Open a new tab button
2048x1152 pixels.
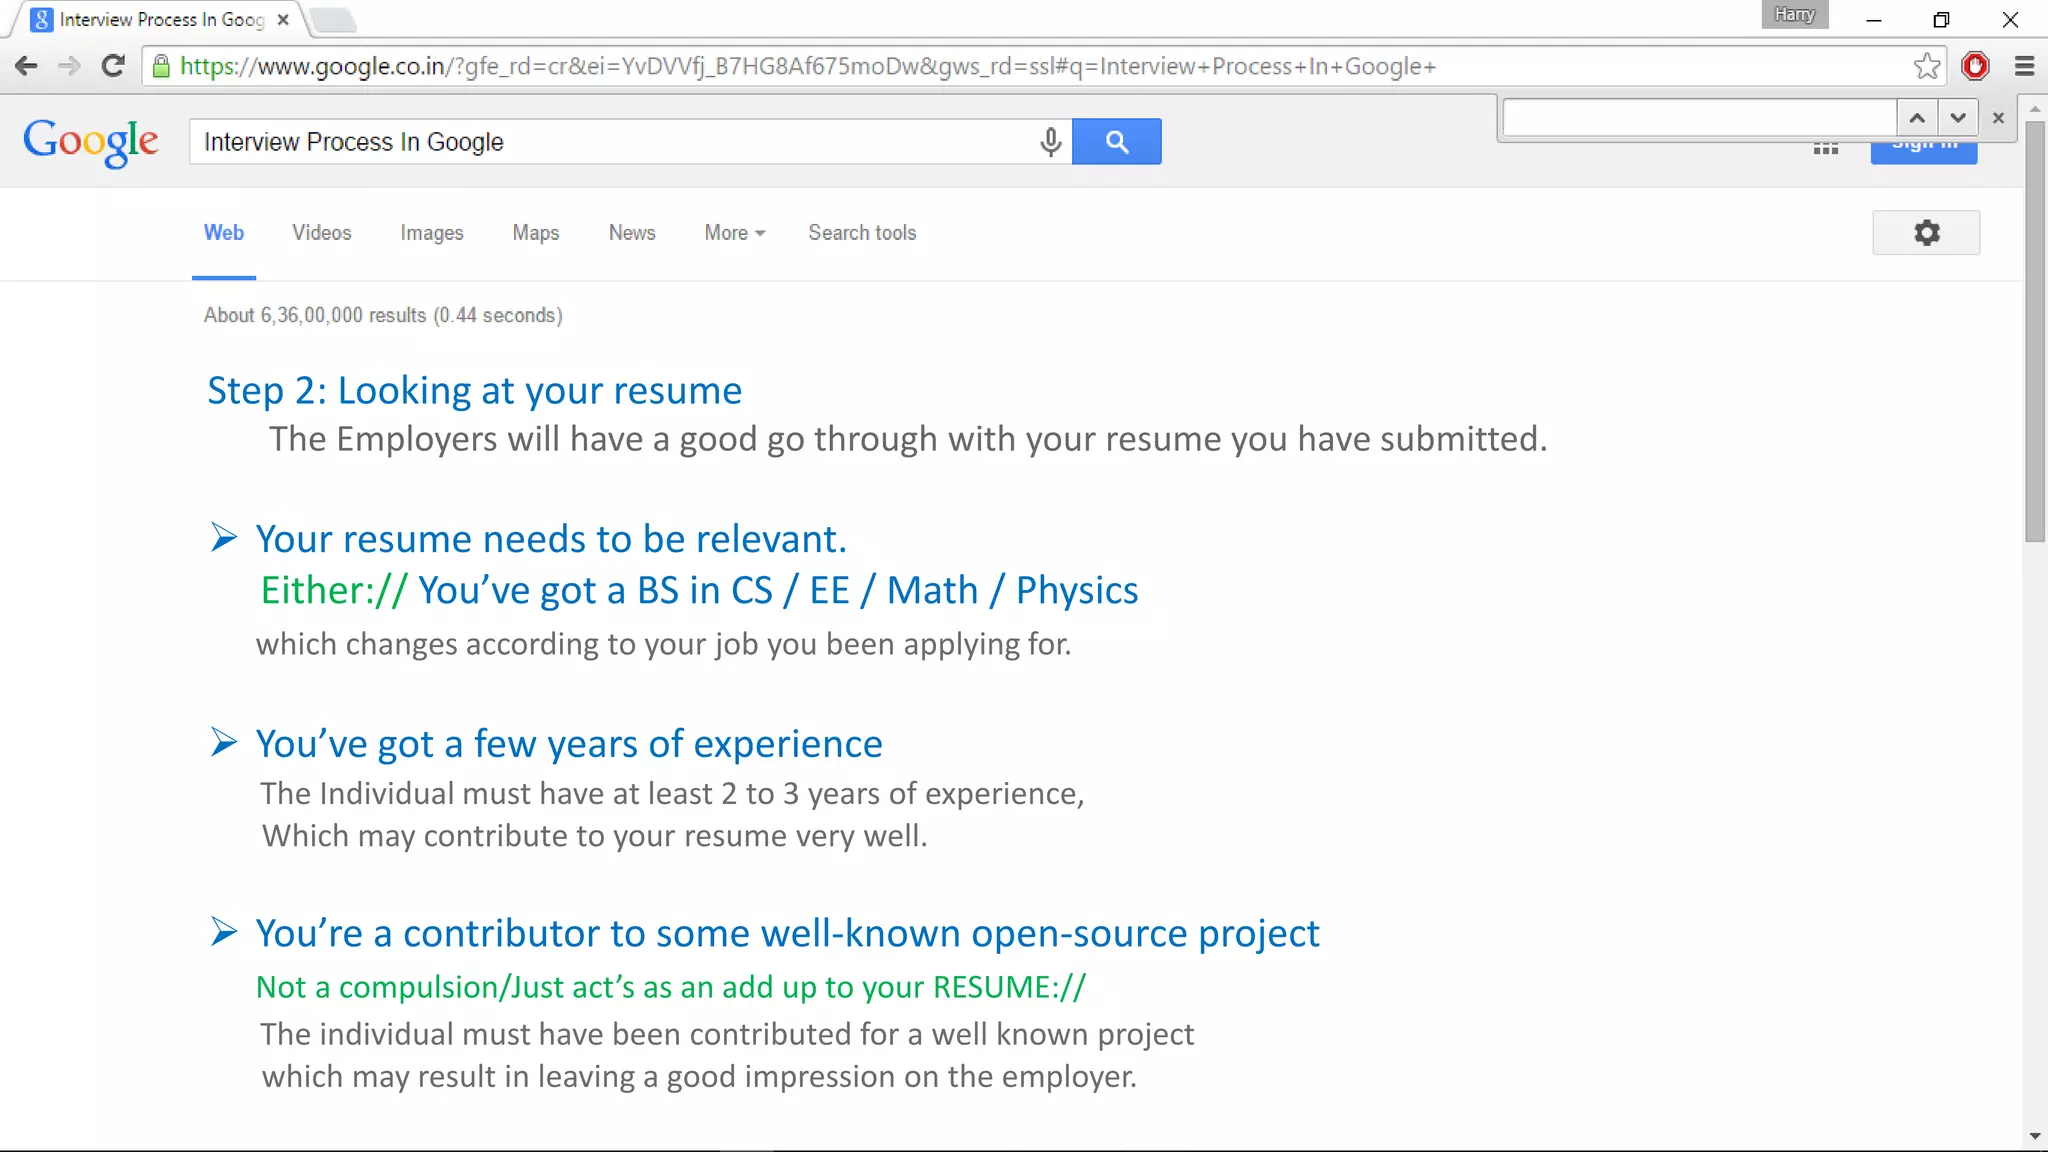[332, 19]
